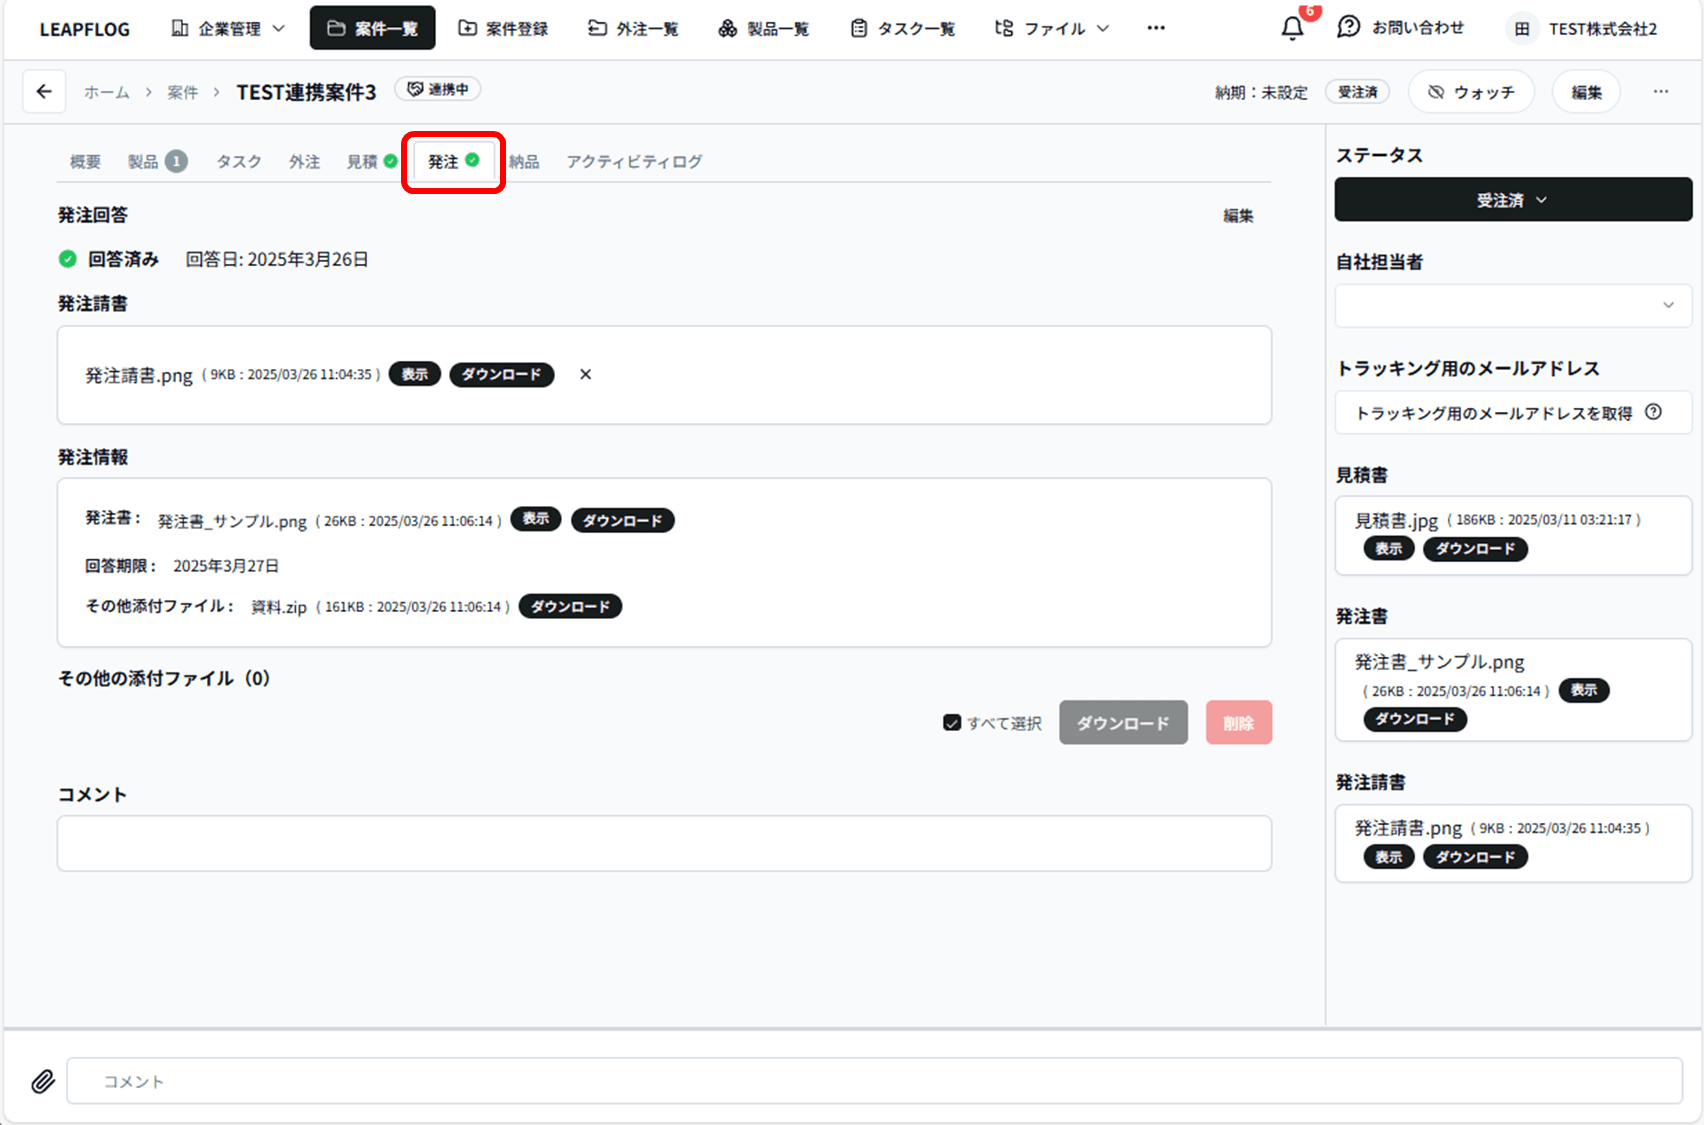Open the three-dot menu in top navigation
Screen dimensions: 1704x1125
[x=1156, y=28]
